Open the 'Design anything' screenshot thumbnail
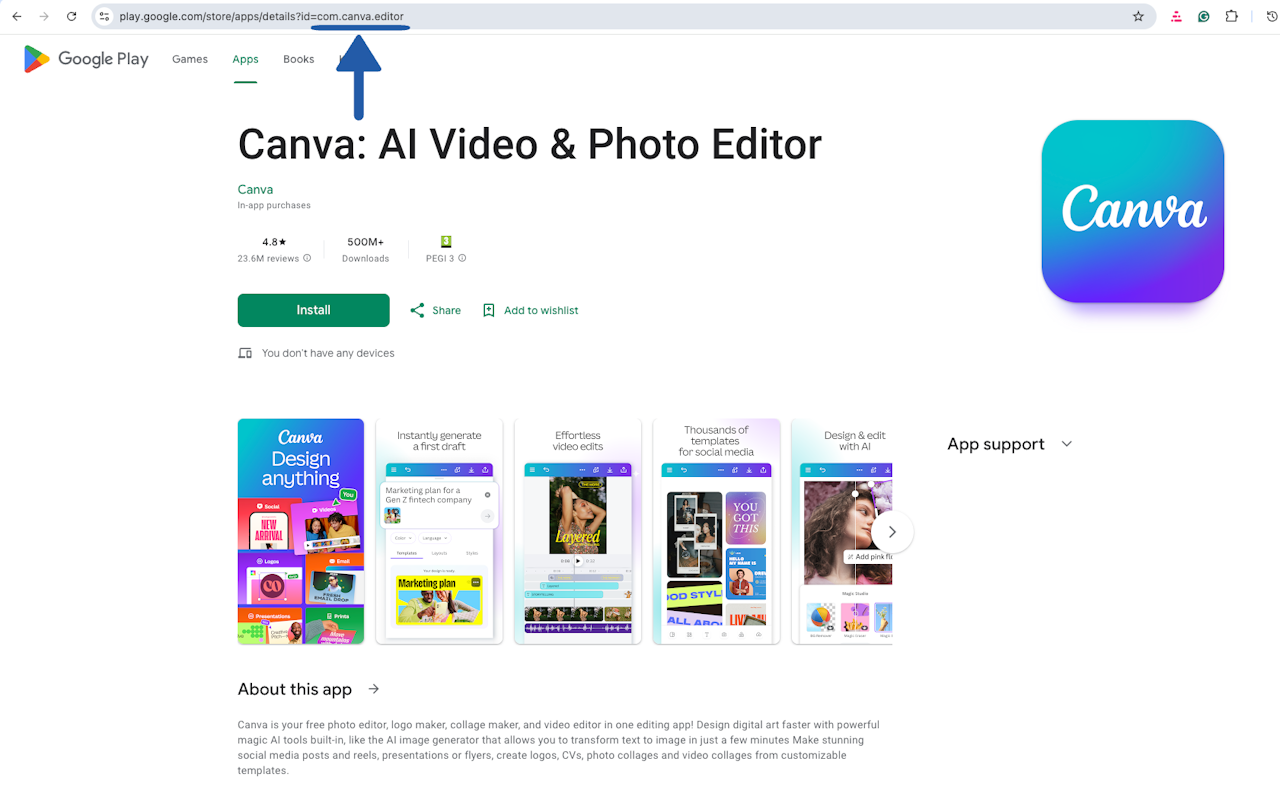The width and height of the screenshot is (1280, 787). click(301, 531)
